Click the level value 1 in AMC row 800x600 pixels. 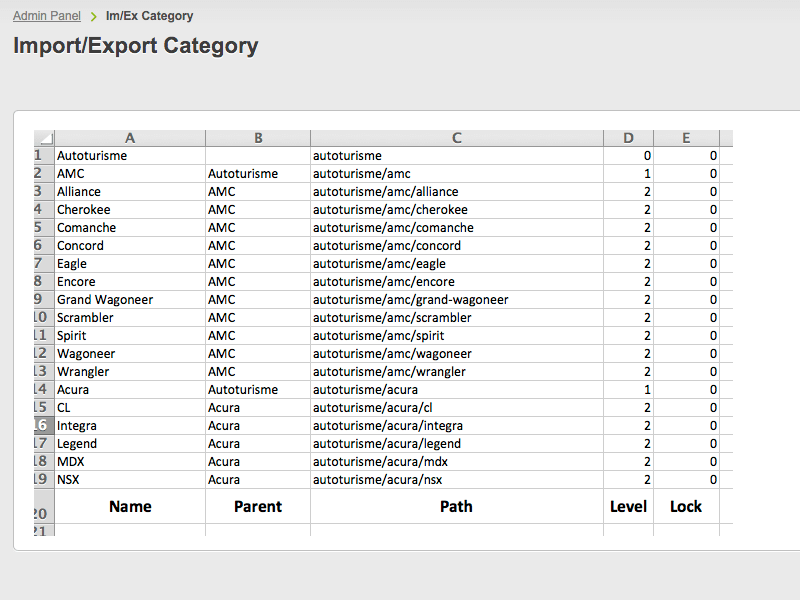click(x=629, y=173)
